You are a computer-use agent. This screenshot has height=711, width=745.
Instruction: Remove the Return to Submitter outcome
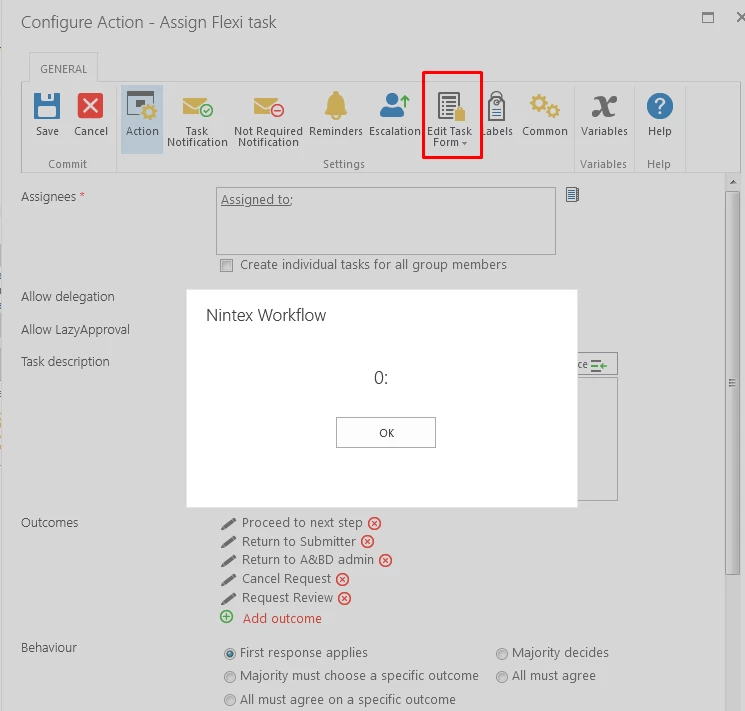click(x=367, y=542)
